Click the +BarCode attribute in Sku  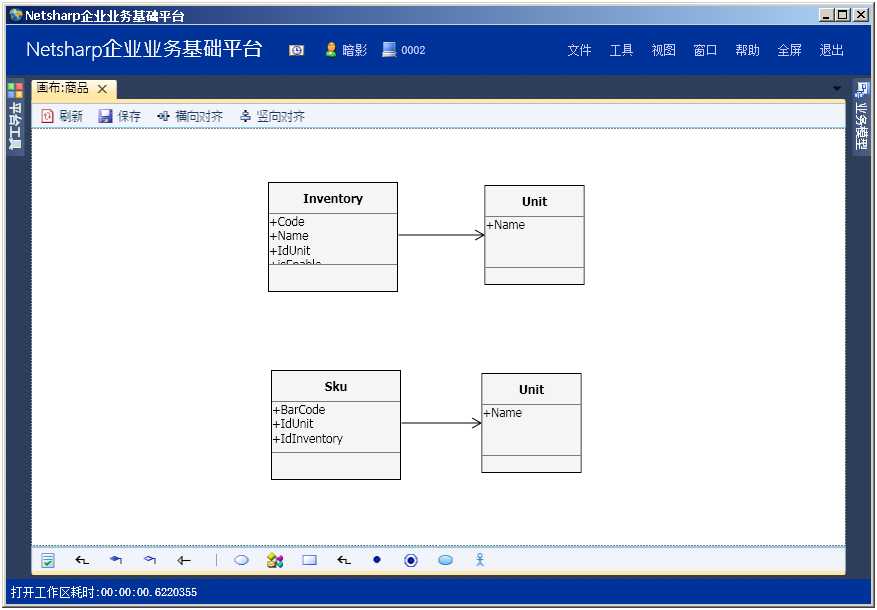point(299,409)
